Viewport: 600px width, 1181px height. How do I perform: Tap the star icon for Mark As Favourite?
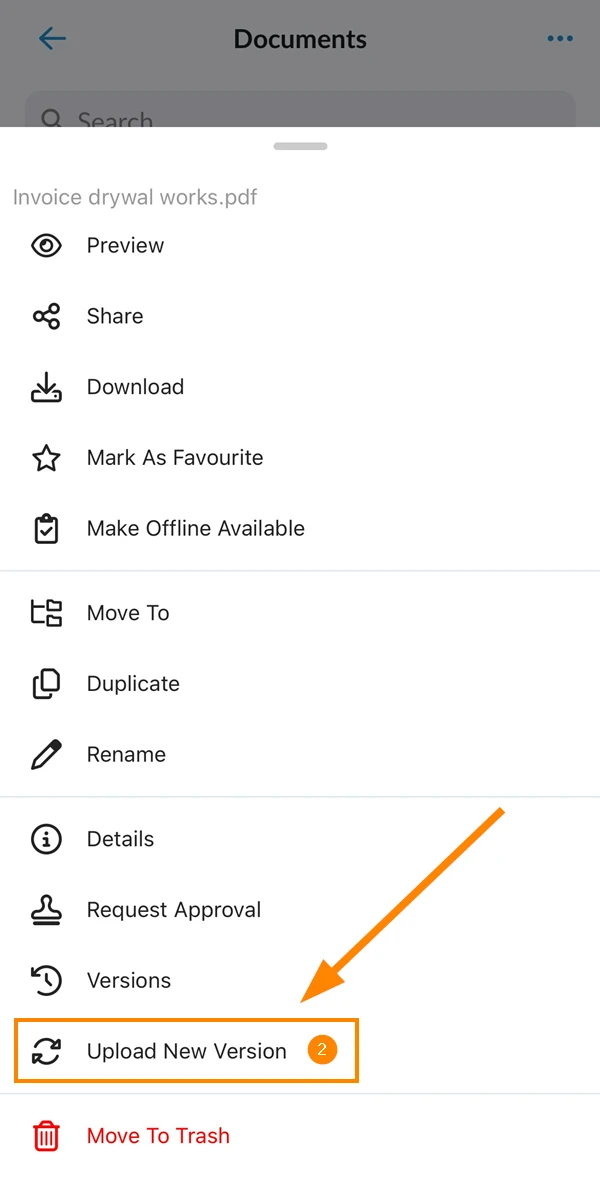[47, 458]
